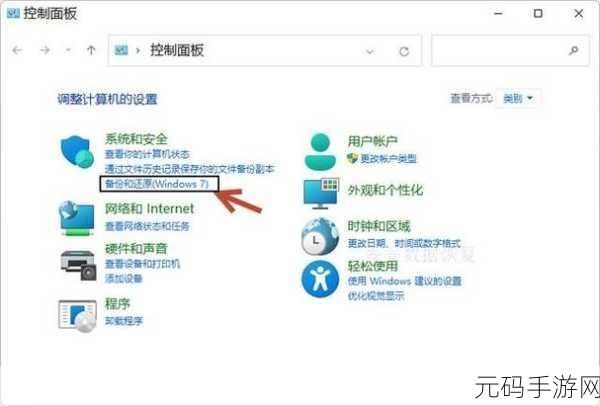Expand the address bar history chevron
600x406 pixels.
pos(370,51)
